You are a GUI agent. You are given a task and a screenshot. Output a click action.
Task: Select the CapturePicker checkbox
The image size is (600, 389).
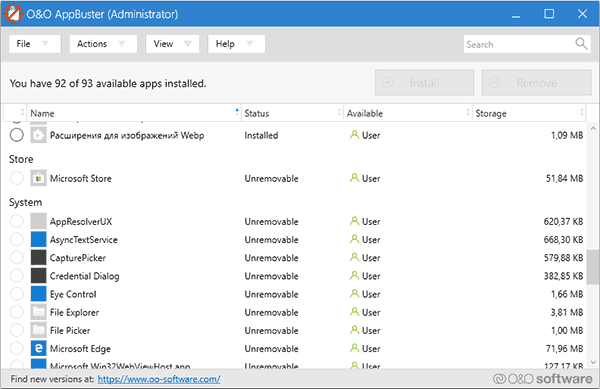tap(16, 258)
